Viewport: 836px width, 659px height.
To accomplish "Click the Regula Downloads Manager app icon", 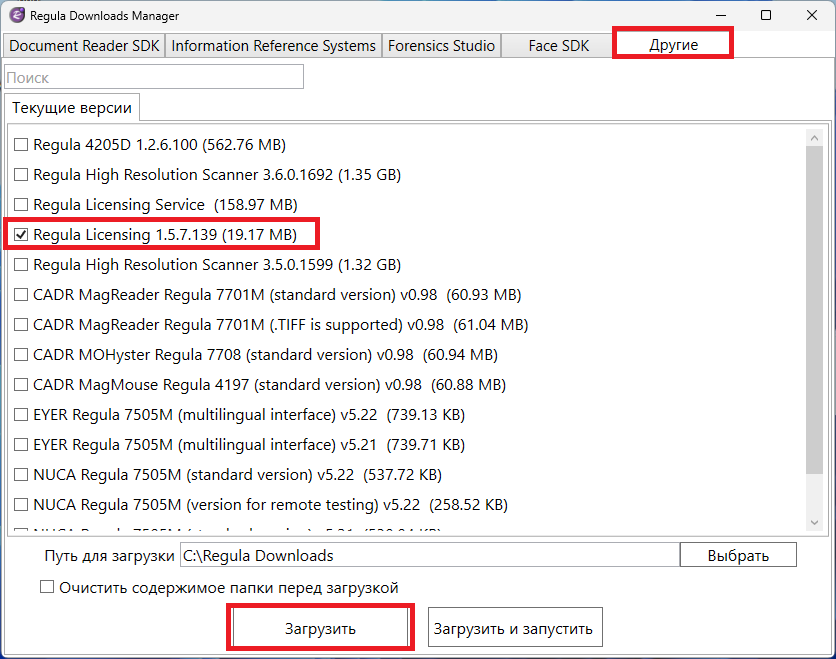I will point(17,15).
